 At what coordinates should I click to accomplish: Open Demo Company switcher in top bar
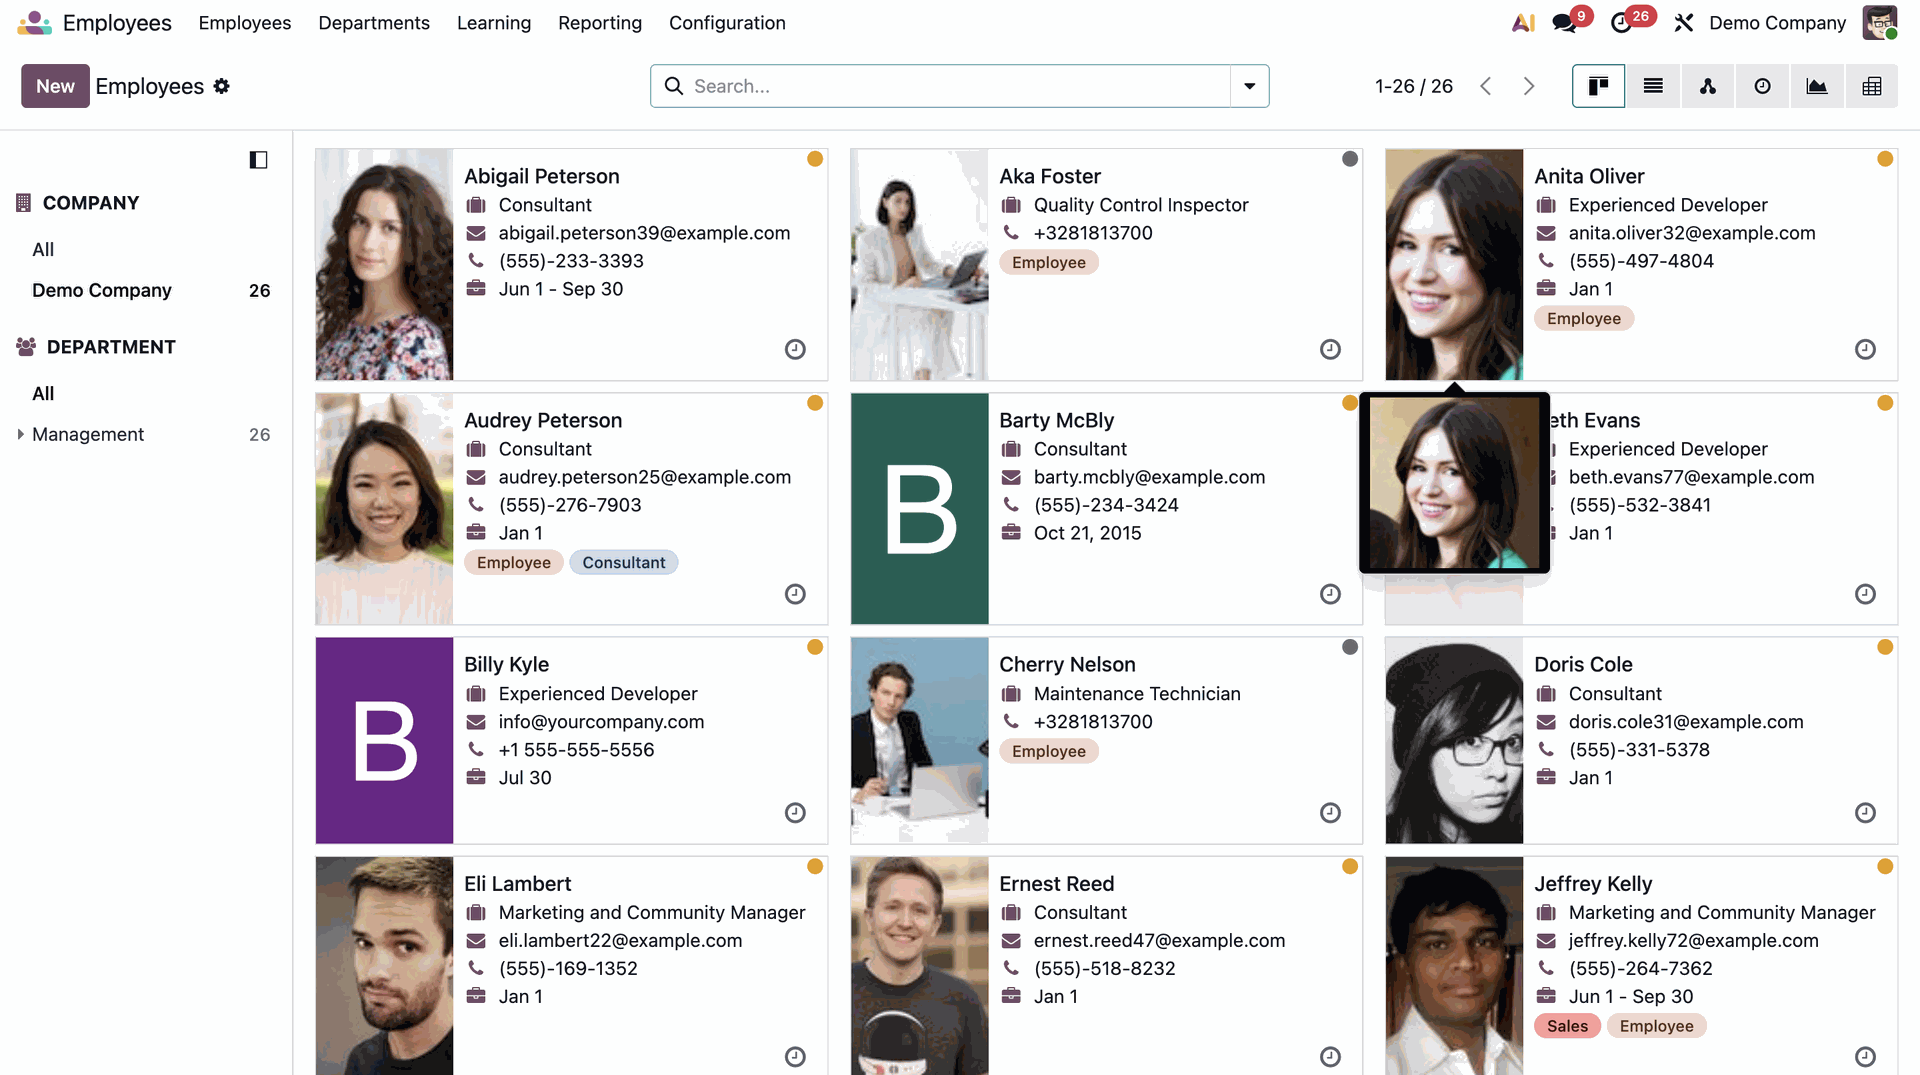[x=1777, y=23]
